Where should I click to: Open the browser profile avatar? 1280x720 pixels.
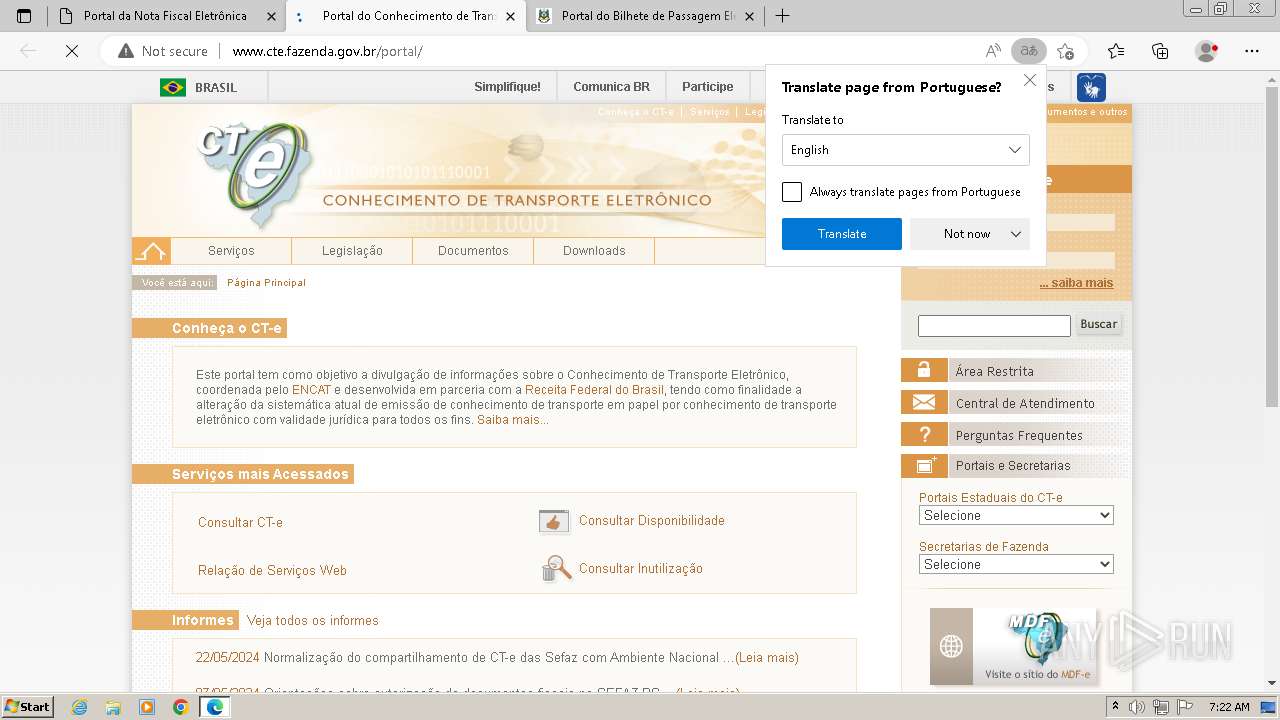pyautogui.click(x=1207, y=51)
